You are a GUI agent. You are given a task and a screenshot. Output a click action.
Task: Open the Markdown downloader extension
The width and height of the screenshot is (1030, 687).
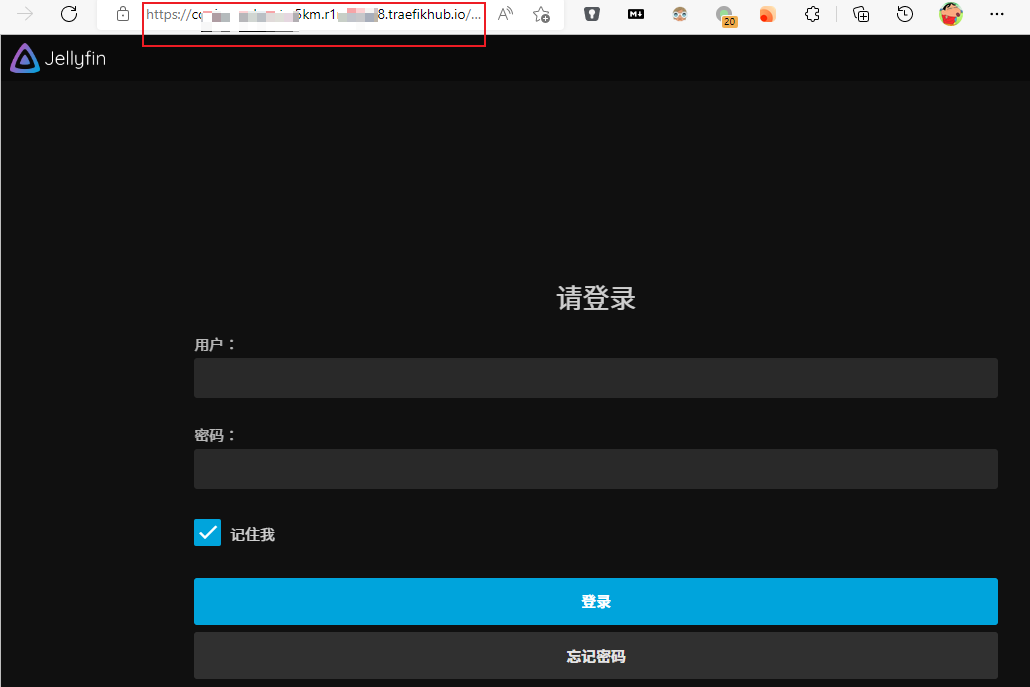pyautogui.click(x=635, y=14)
